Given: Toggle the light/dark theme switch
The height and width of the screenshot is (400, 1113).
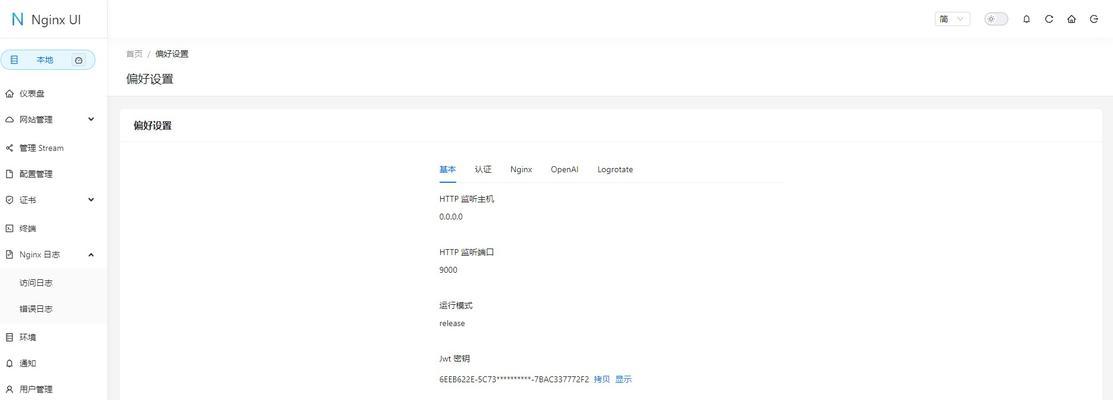Looking at the screenshot, I should pos(996,19).
